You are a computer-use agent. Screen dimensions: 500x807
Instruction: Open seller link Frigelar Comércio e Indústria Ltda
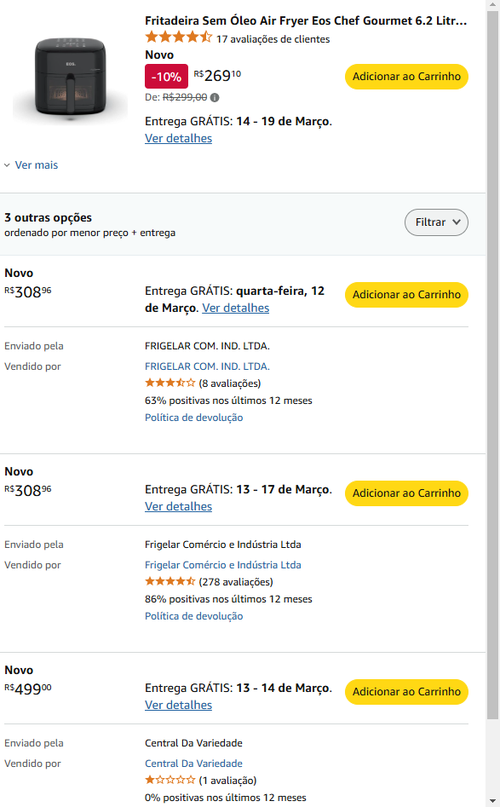point(223,565)
